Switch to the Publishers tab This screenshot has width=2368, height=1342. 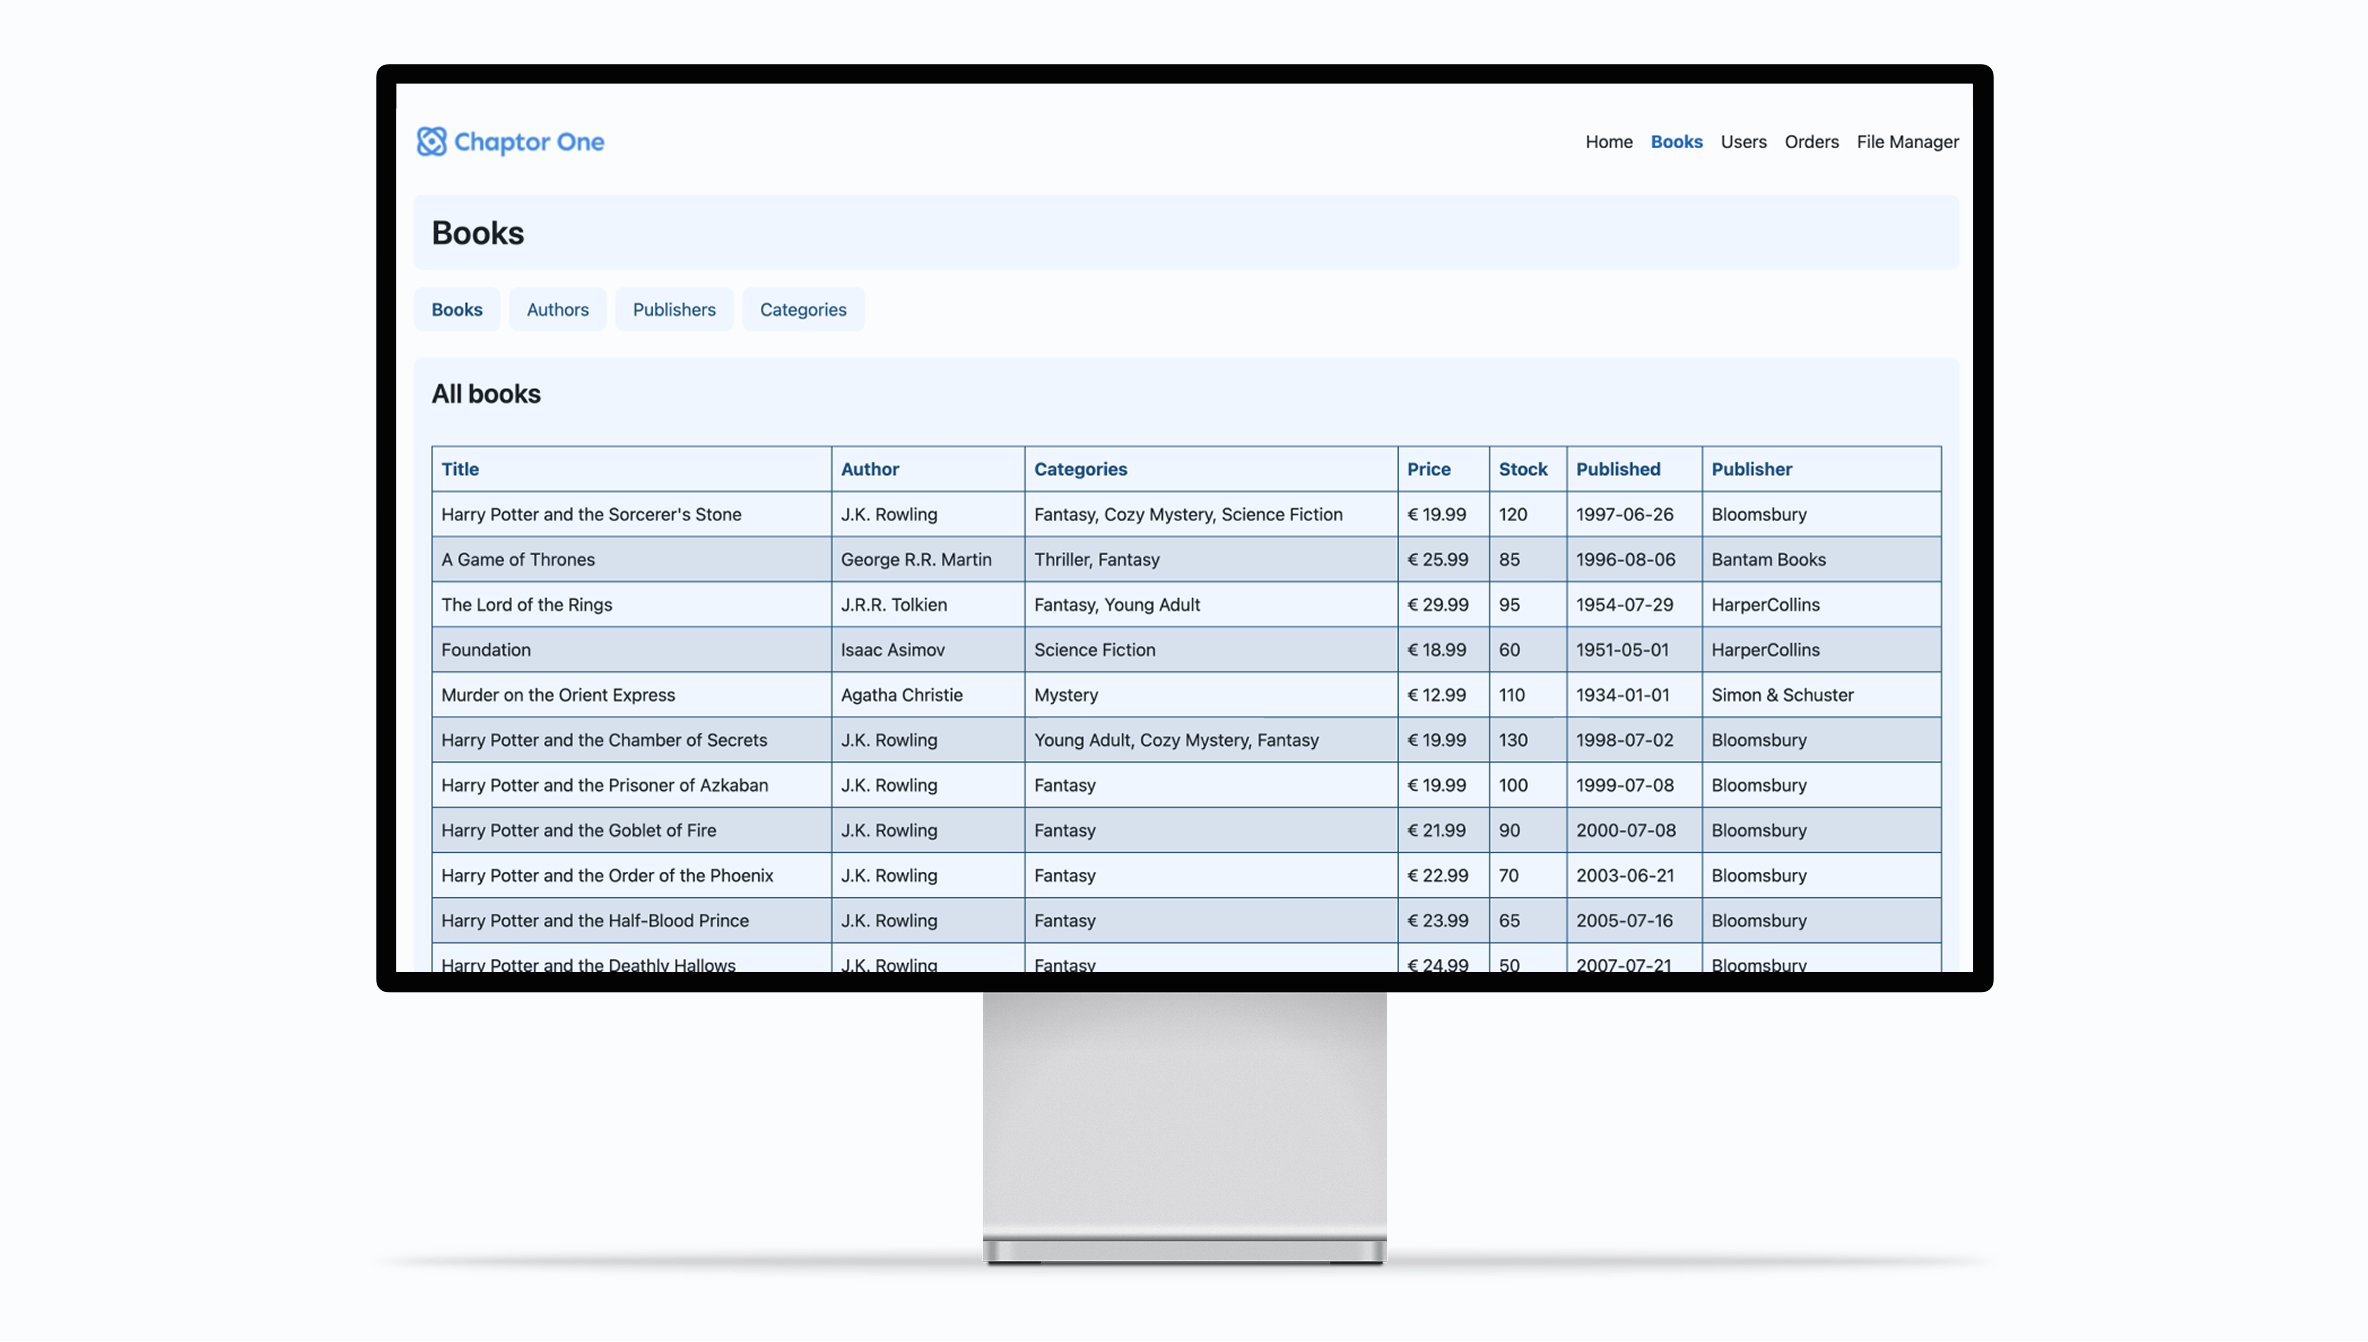[674, 310]
